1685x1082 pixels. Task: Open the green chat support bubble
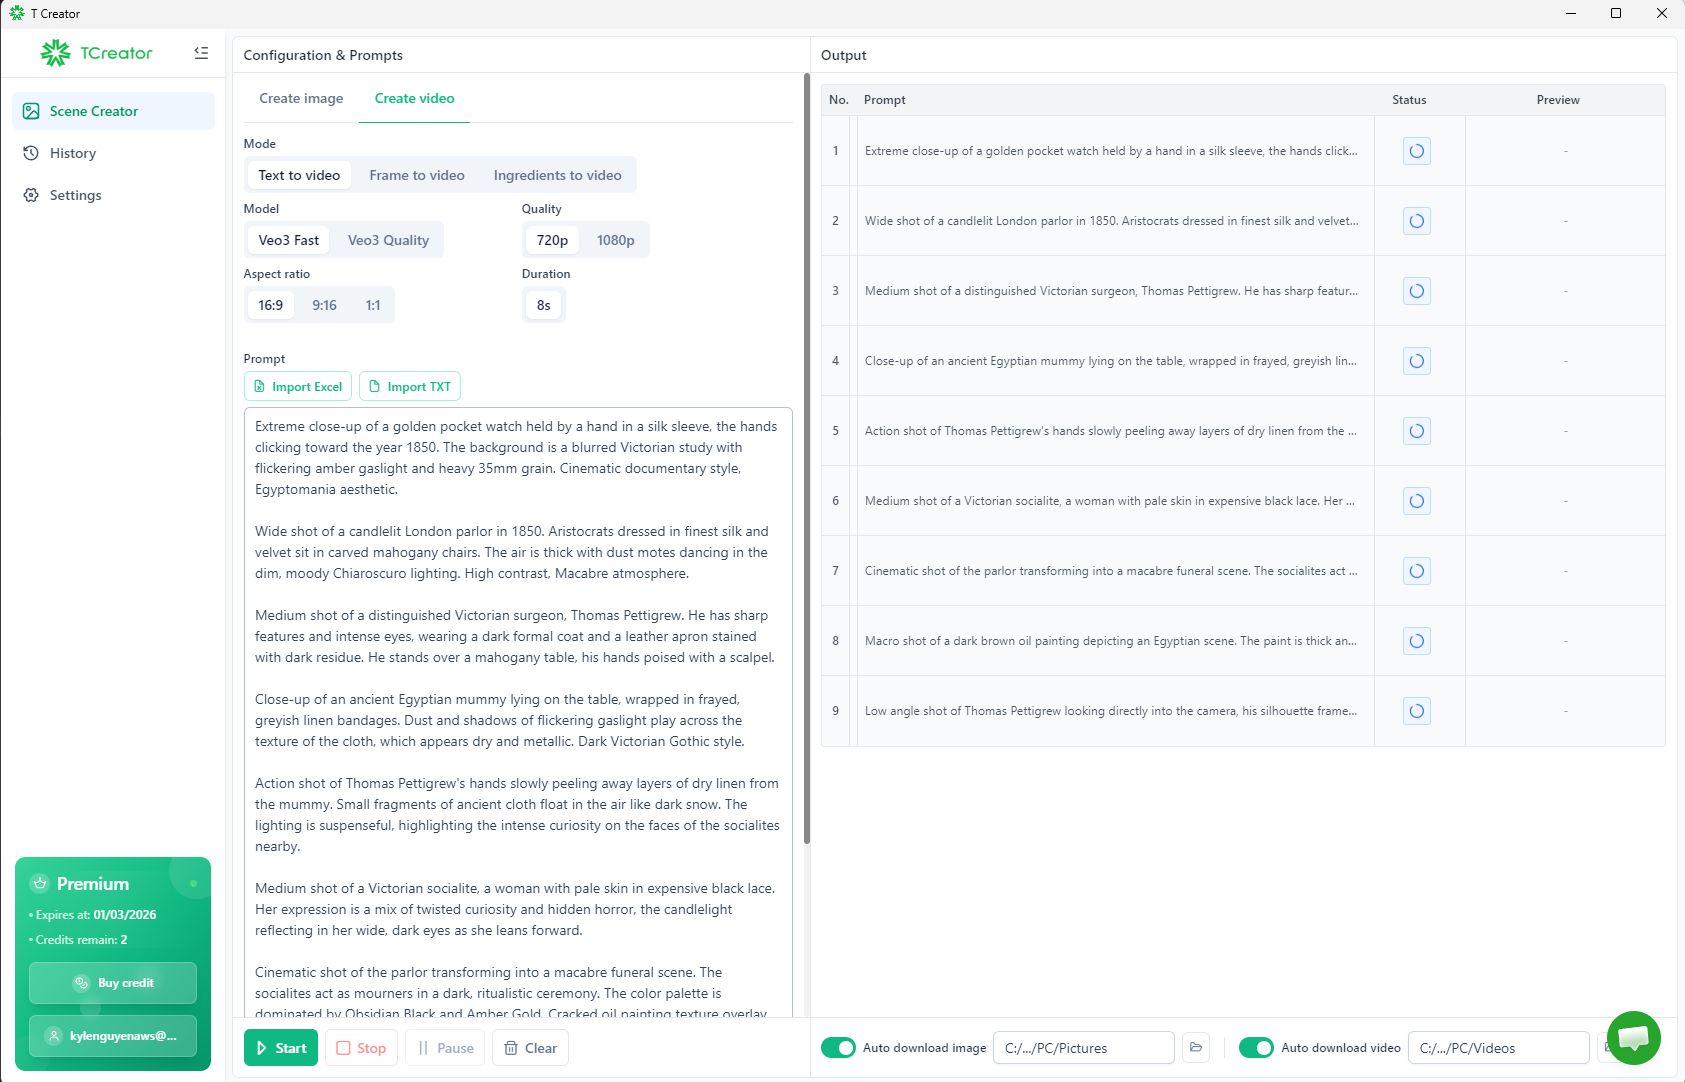point(1633,1038)
